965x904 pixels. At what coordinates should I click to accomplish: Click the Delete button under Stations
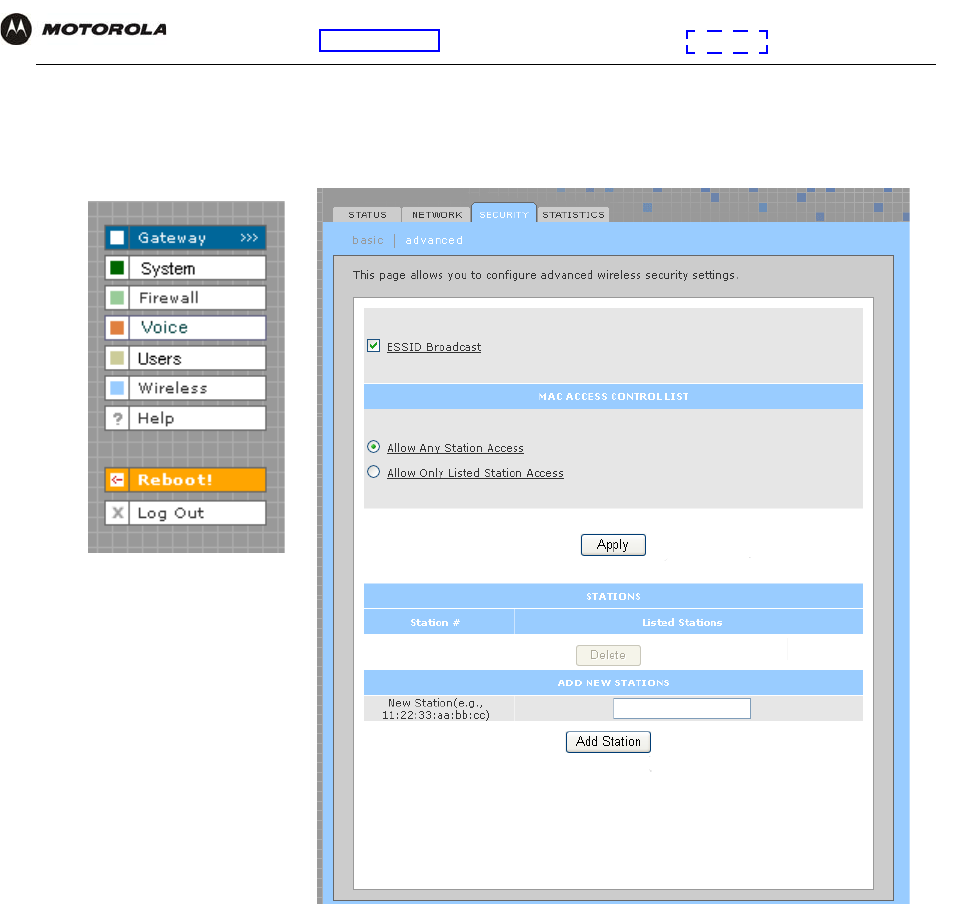[608, 655]
